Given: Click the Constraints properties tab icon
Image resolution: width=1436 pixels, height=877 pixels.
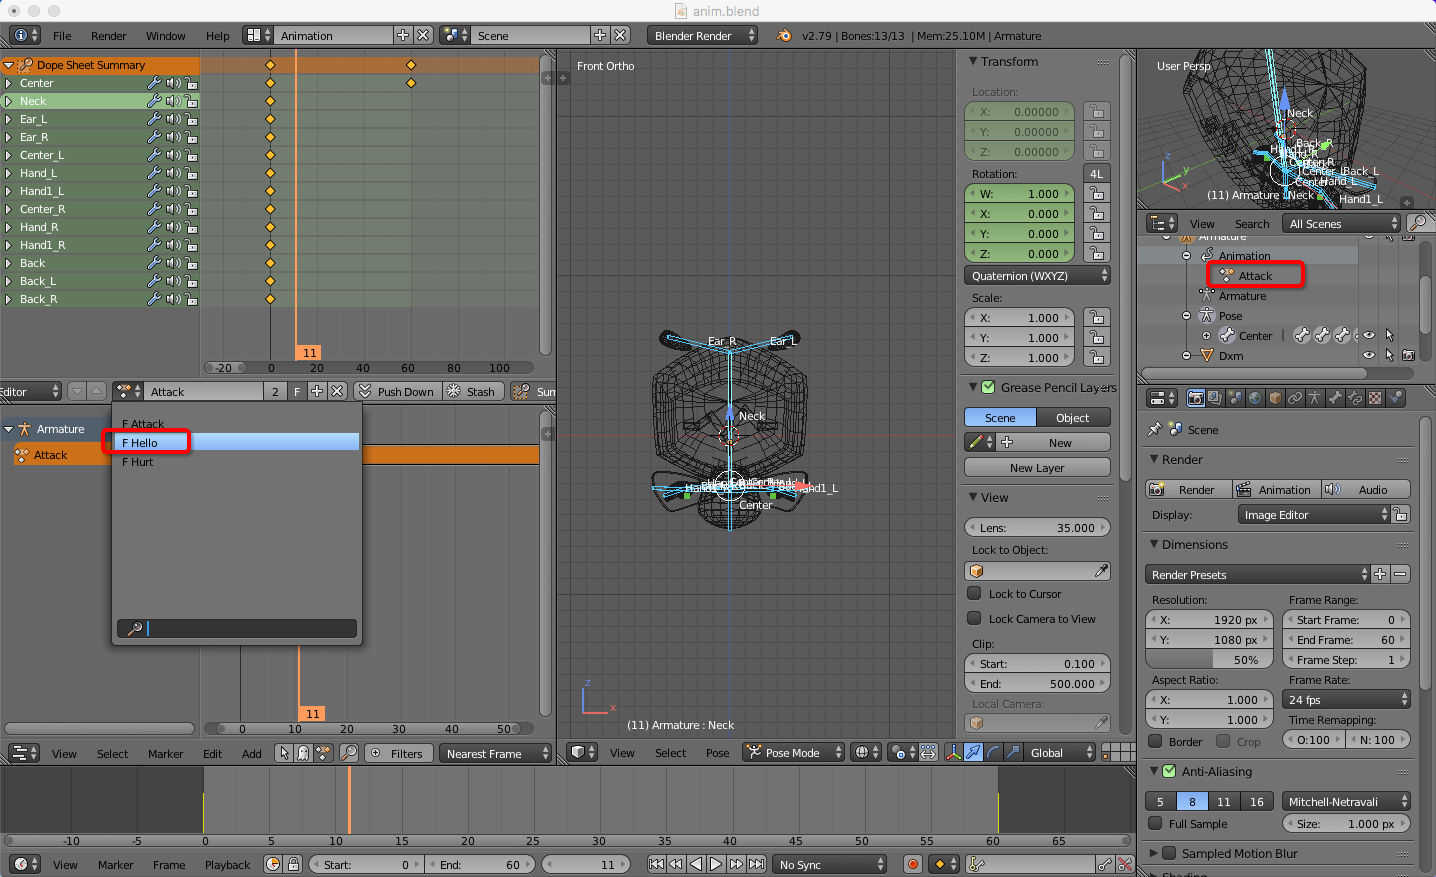Looking at the screenshot, I should coord(1295,398).
